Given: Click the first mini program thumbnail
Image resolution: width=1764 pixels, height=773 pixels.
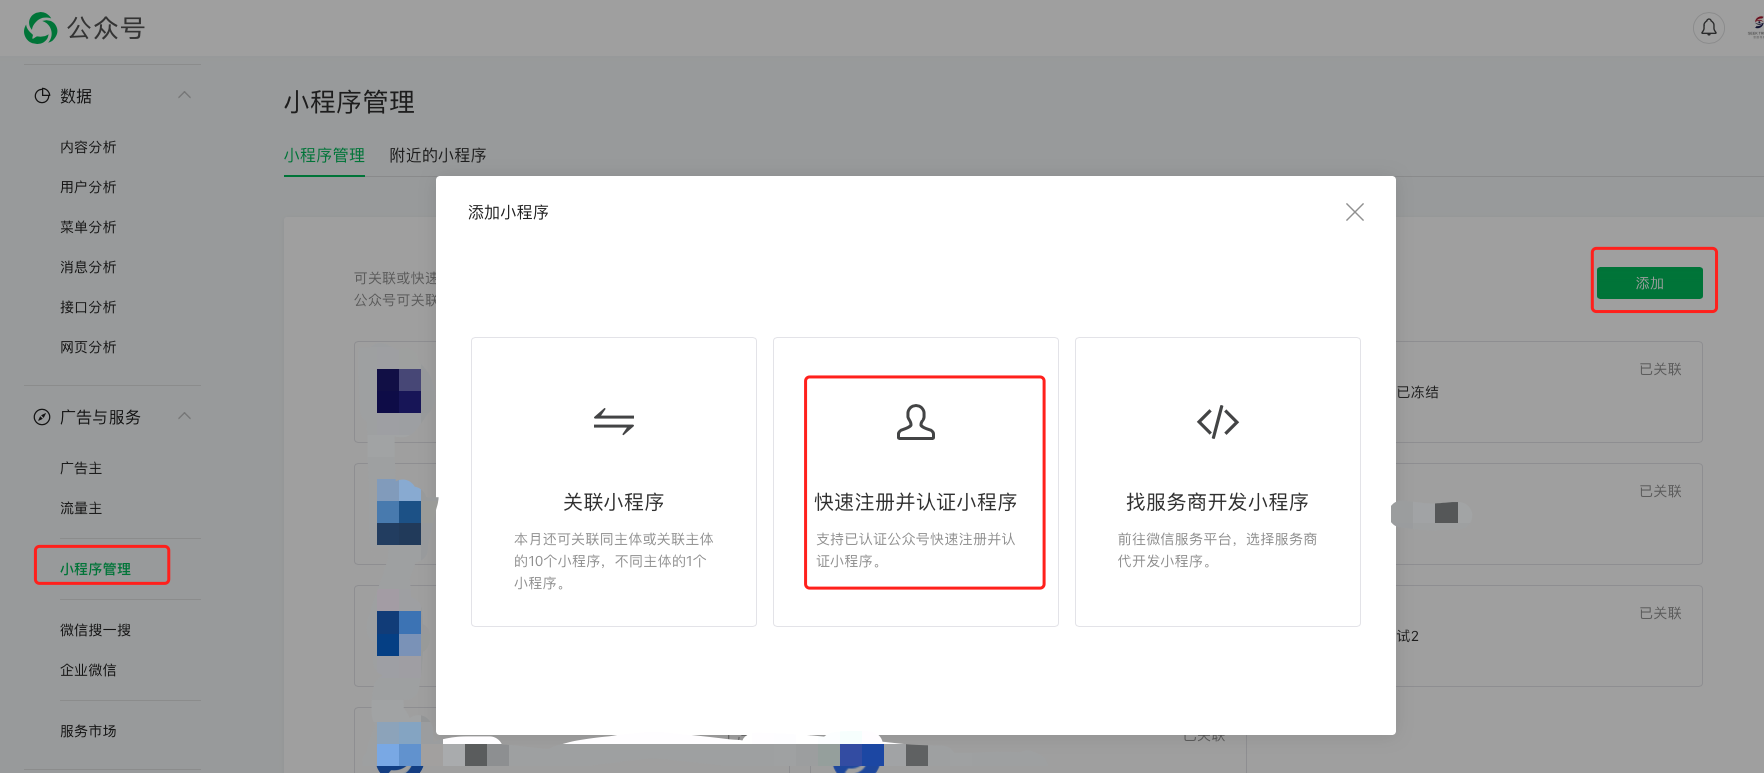Looking at the screenshot, I should 399,391.
